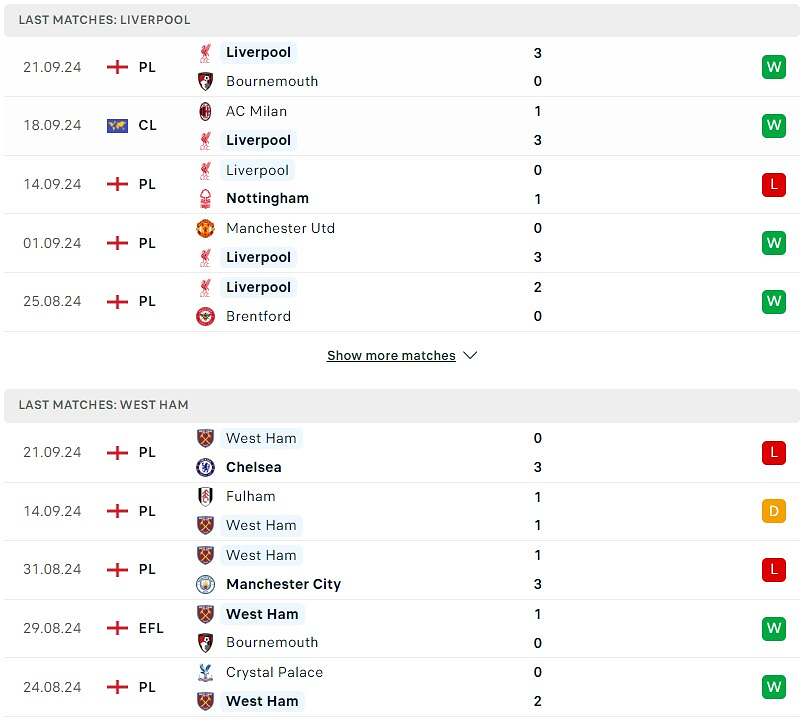Click the Nottingham Forest crest icon
This screenshot has width=808, height=727.
tap(206, 198)
